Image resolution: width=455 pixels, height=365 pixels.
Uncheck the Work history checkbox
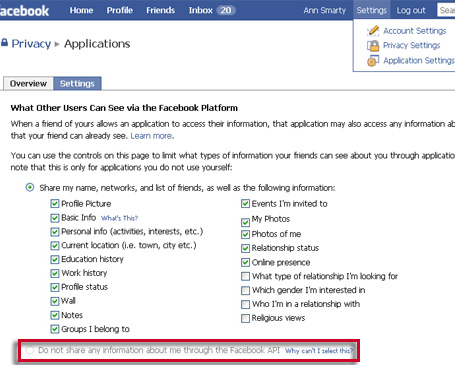(x=55, y=273)
